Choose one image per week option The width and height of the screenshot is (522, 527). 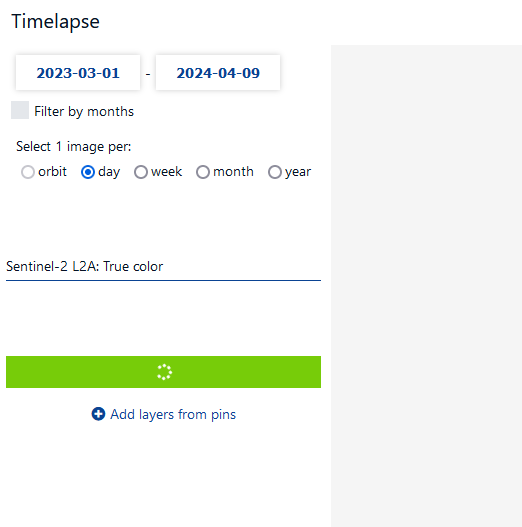141,172
